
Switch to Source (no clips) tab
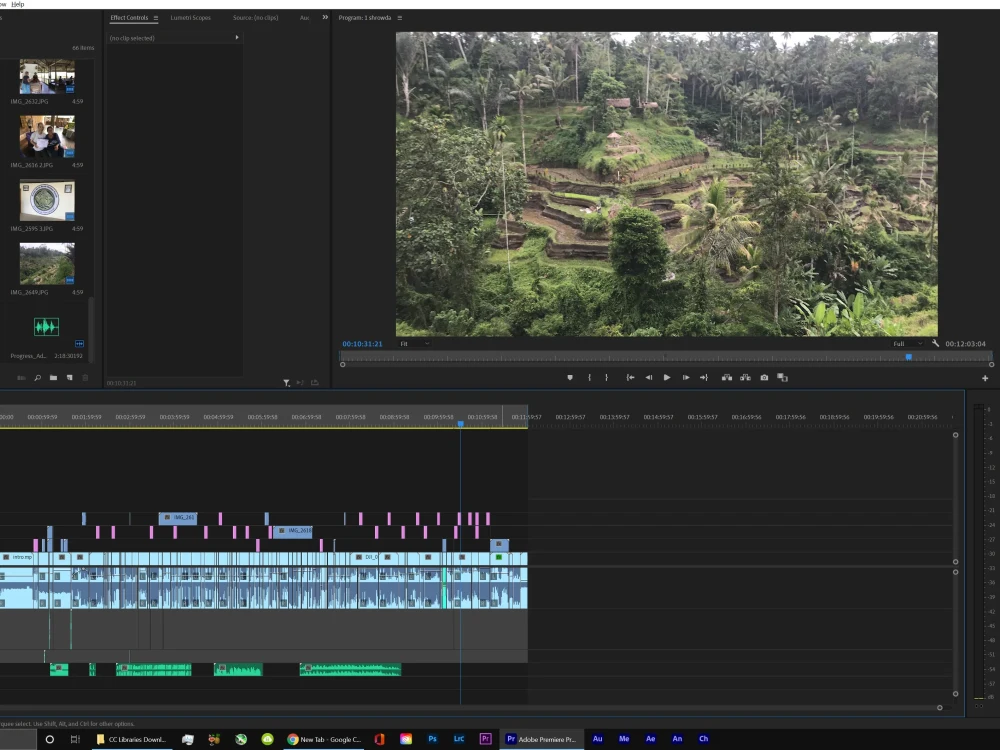(x=256, y=18)
